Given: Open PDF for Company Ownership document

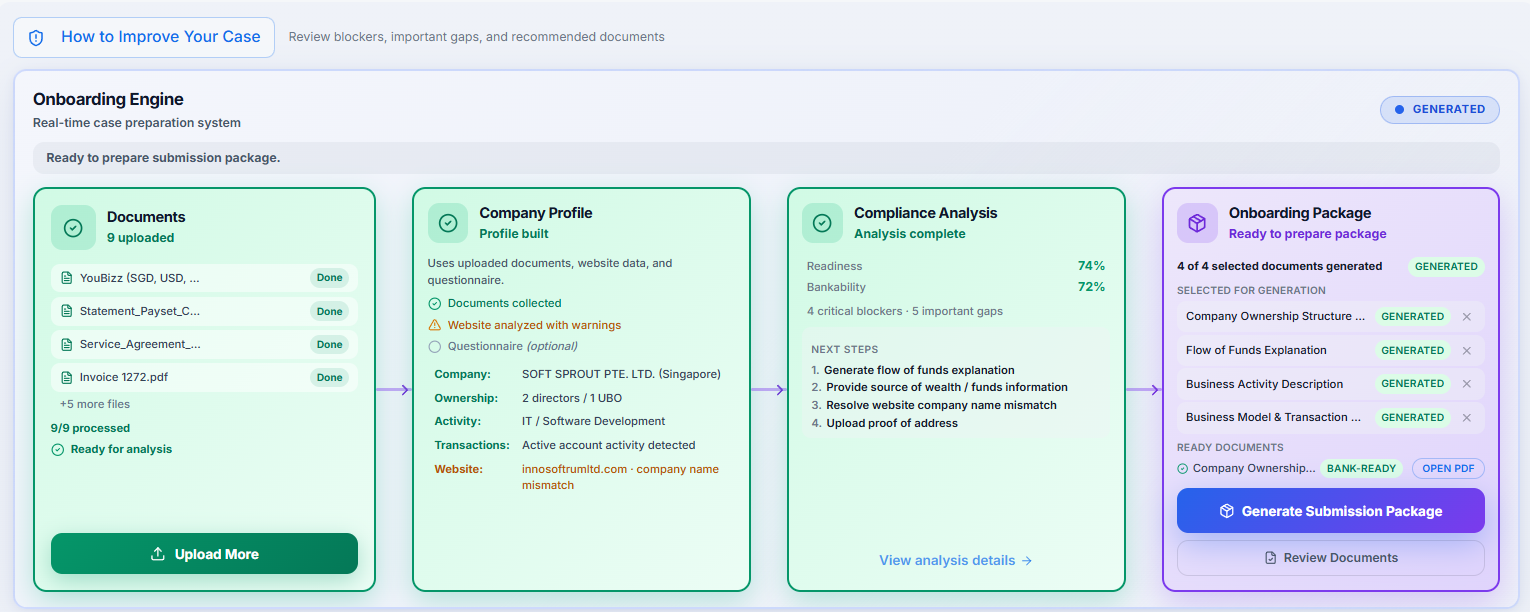Looking at the screenshot, I should (1448, 468).
